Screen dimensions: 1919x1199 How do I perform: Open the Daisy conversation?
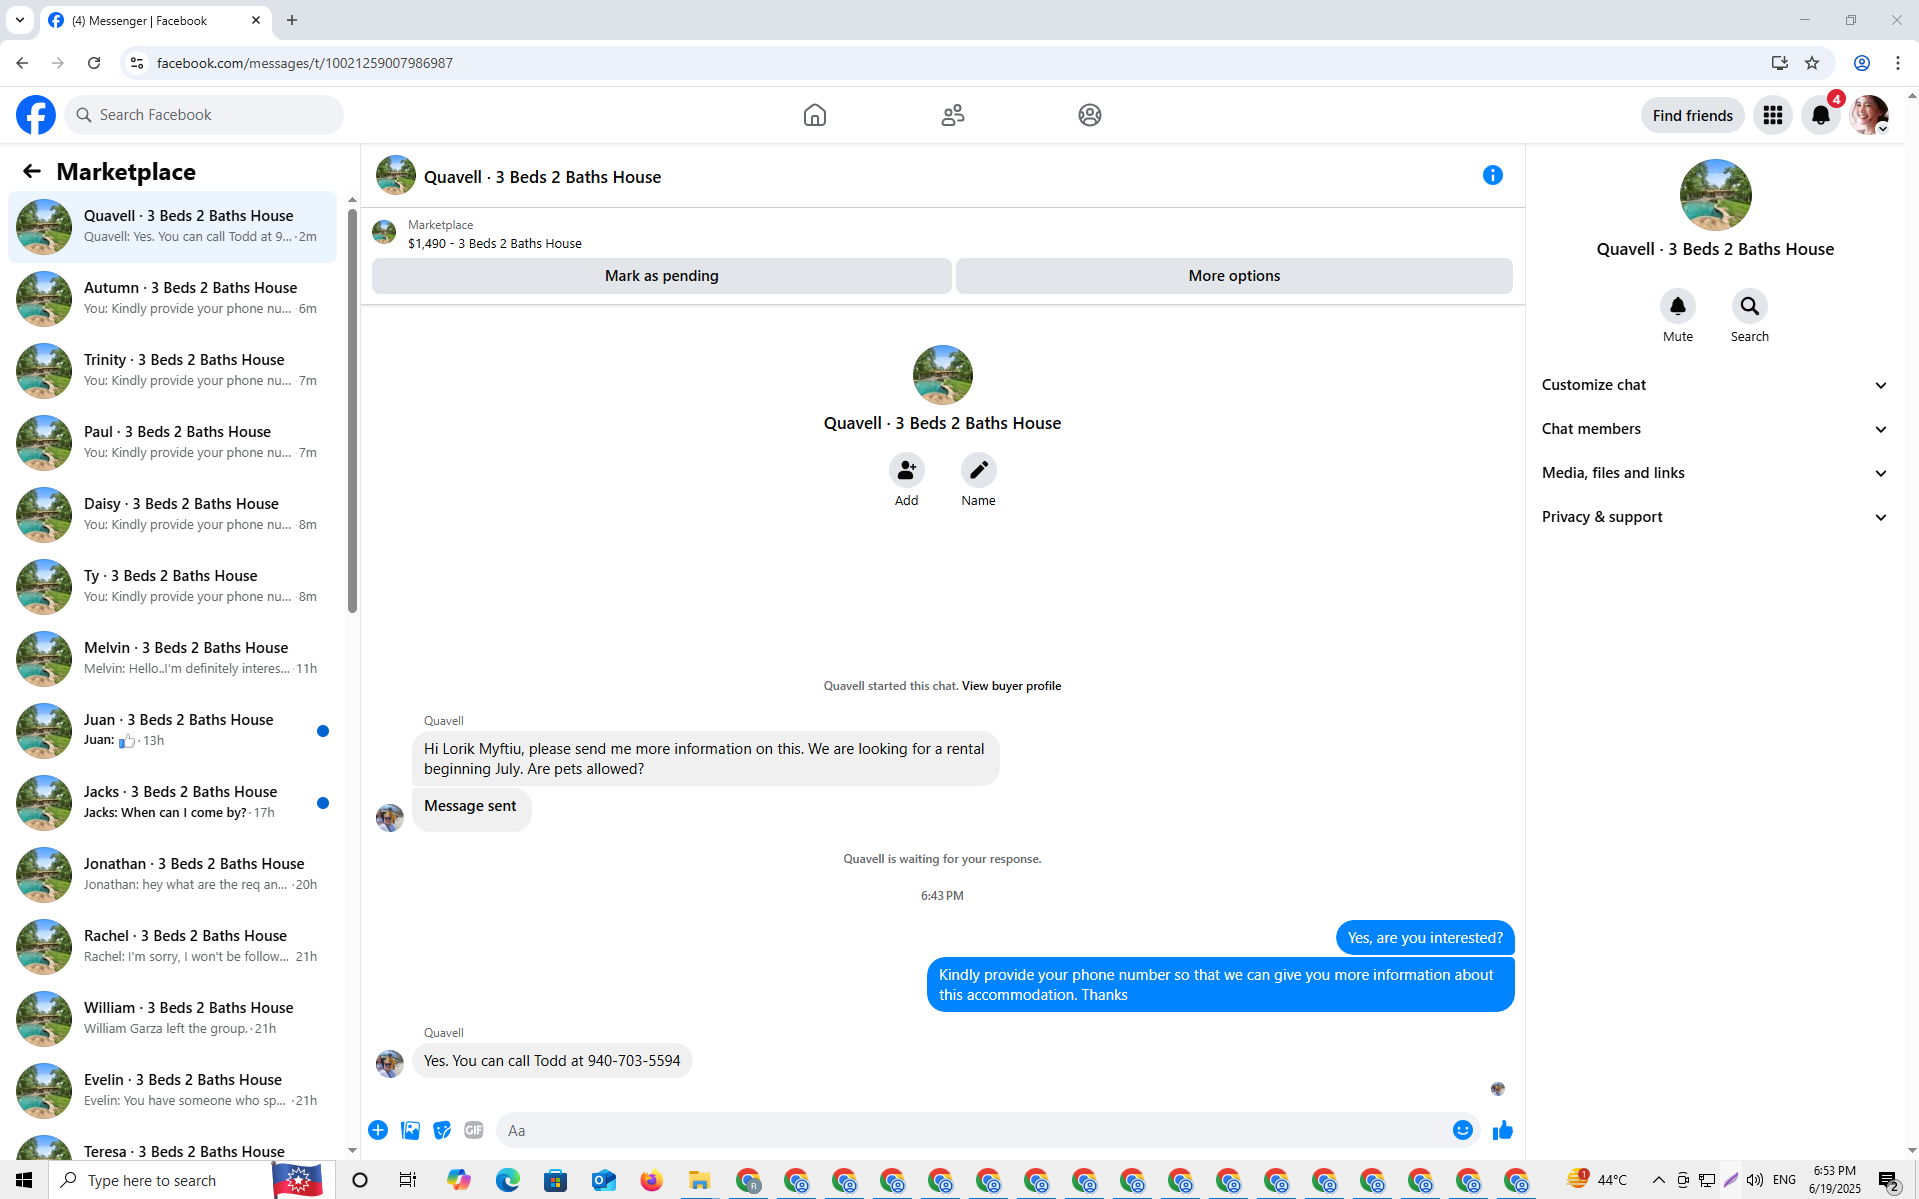coord(173,514)
